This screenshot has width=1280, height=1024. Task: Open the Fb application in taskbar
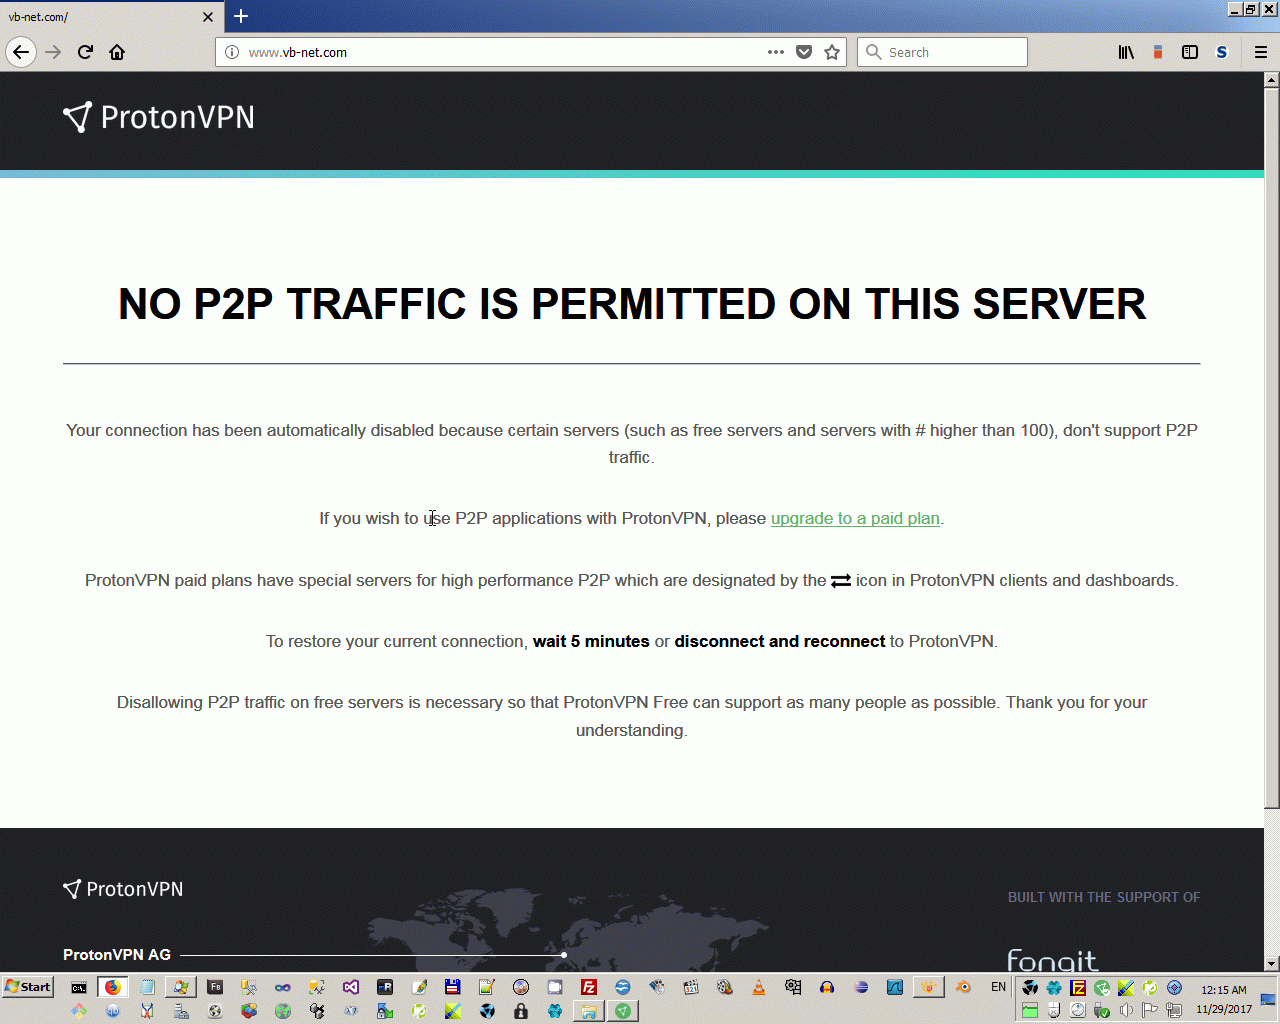pyautogui.click(x=215, y=987)
